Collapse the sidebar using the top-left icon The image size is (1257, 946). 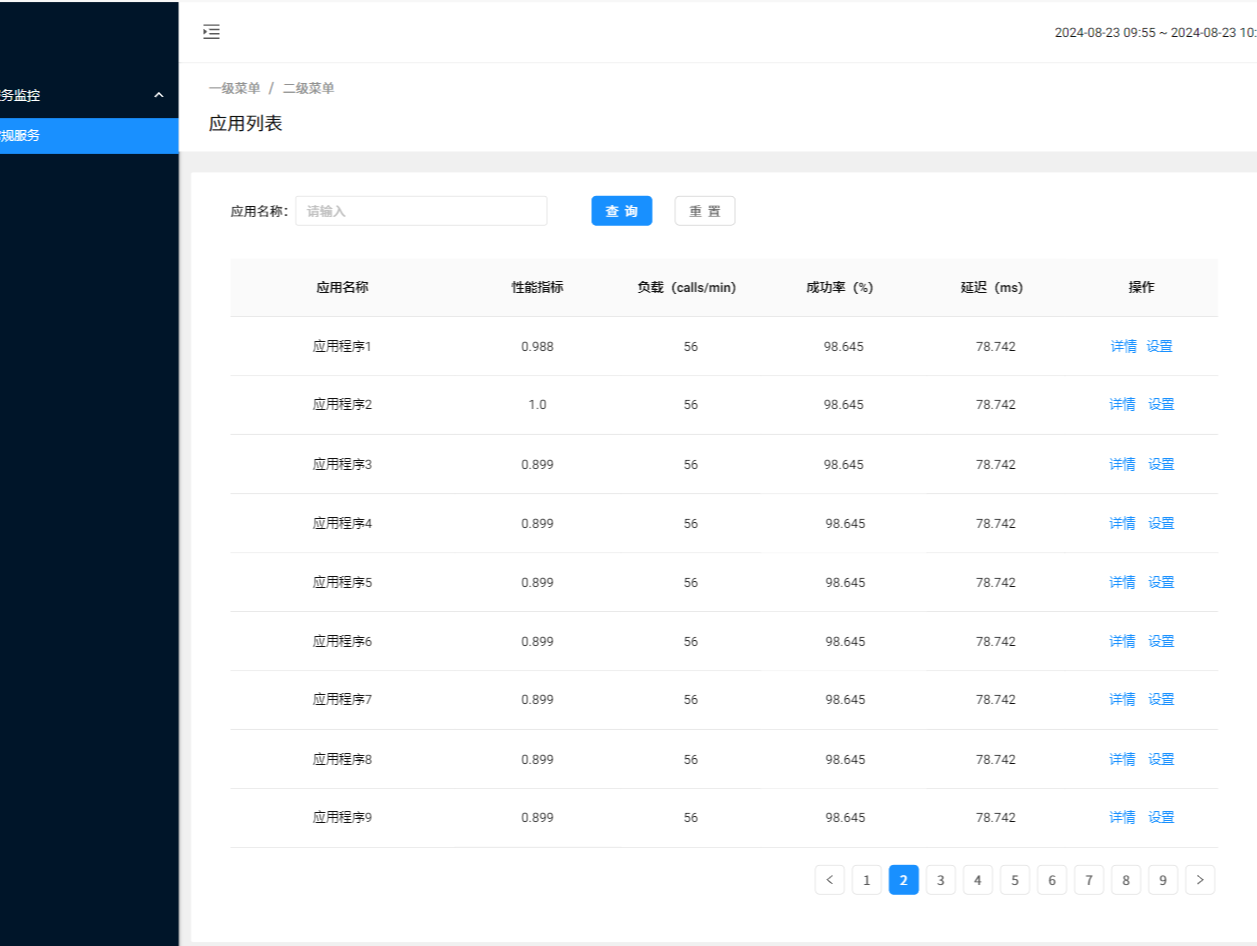[x=211, y=32]
